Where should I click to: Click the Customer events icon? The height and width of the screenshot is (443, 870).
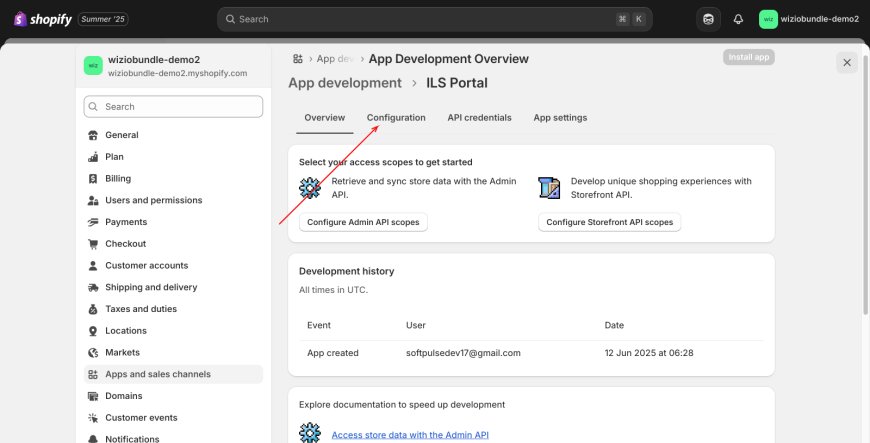(x=93, y=418)
